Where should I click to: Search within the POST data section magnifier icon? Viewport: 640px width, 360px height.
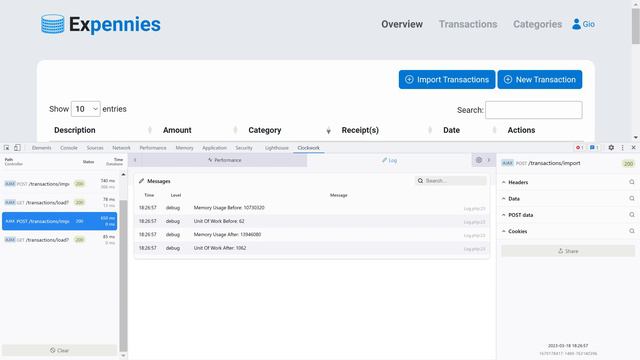point(632,215)
